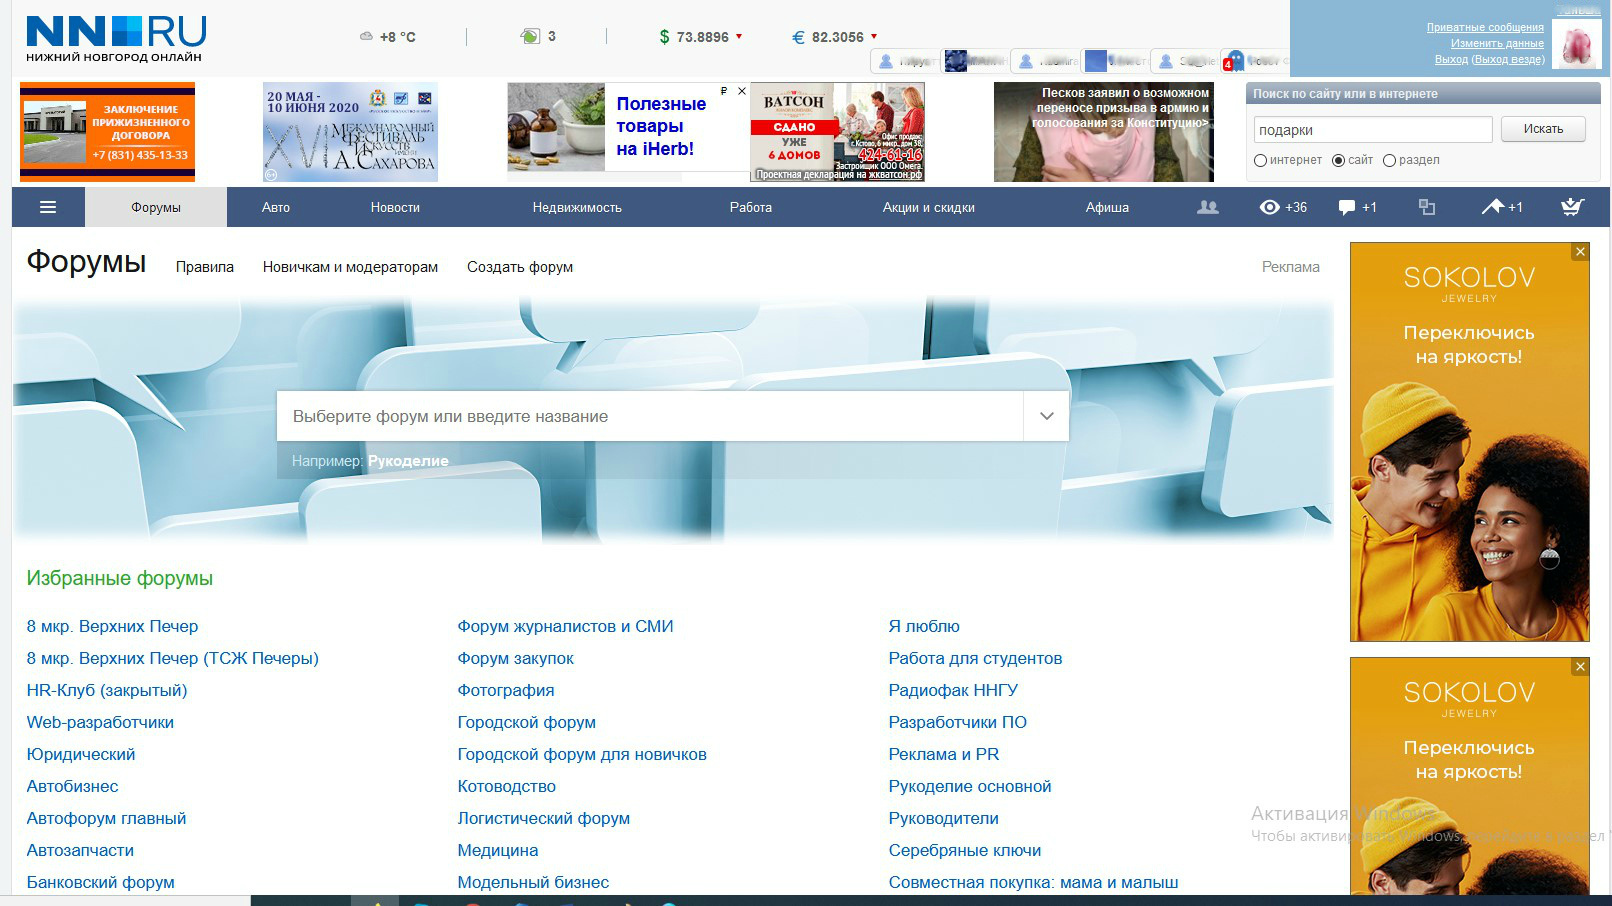
Task: Open the 'HR-Клуб (закрытый)' forum
Action: pyautogui.click(x=107, y=690)
